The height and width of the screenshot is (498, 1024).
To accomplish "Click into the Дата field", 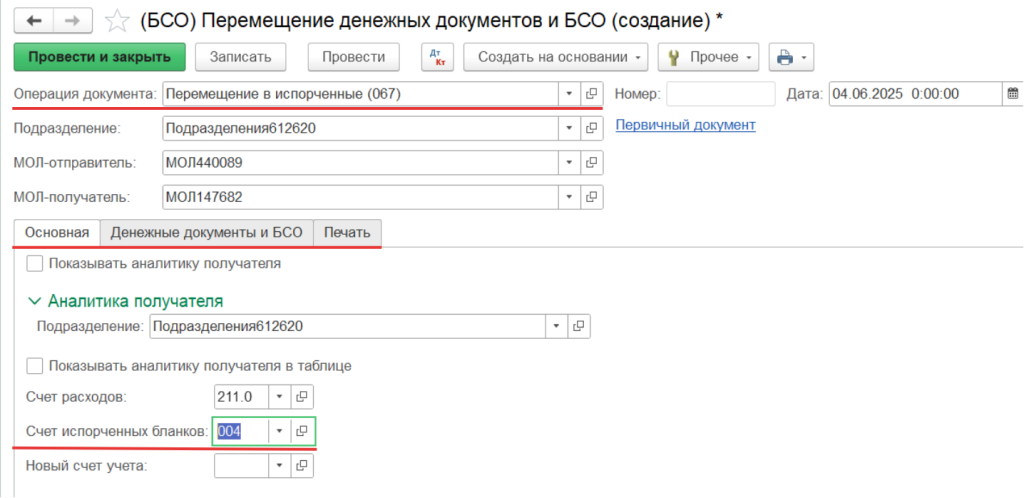I will (x=915, y=93).
